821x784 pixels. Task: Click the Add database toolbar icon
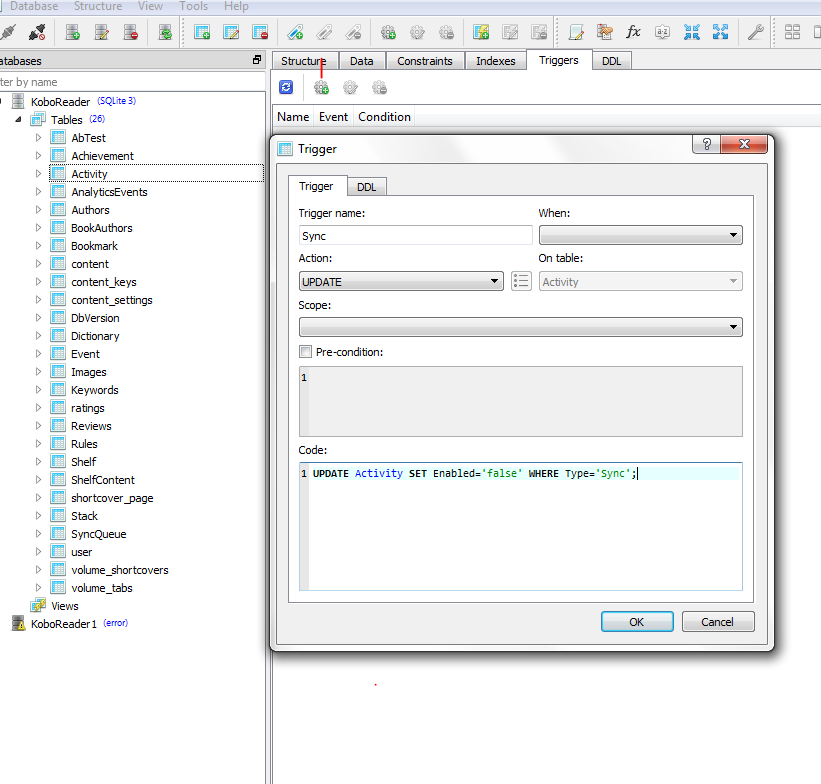[x=72, y=32]
